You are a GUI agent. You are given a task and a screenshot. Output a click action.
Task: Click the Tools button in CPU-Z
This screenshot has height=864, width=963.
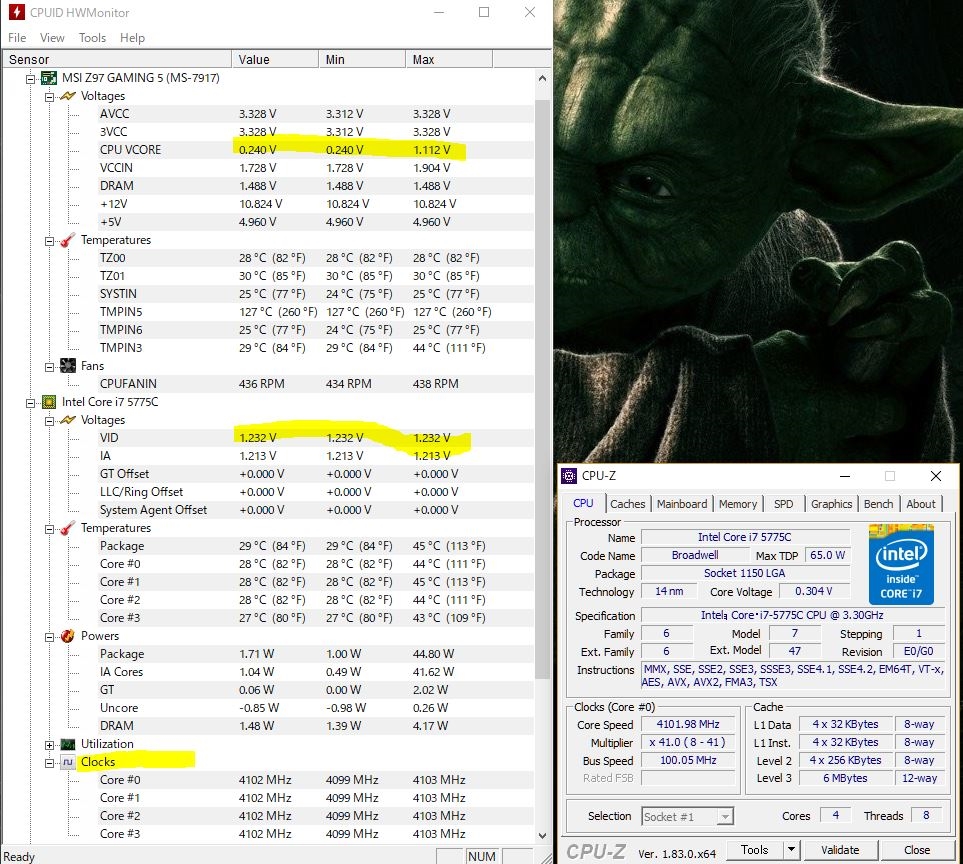(x=755, y=850)
